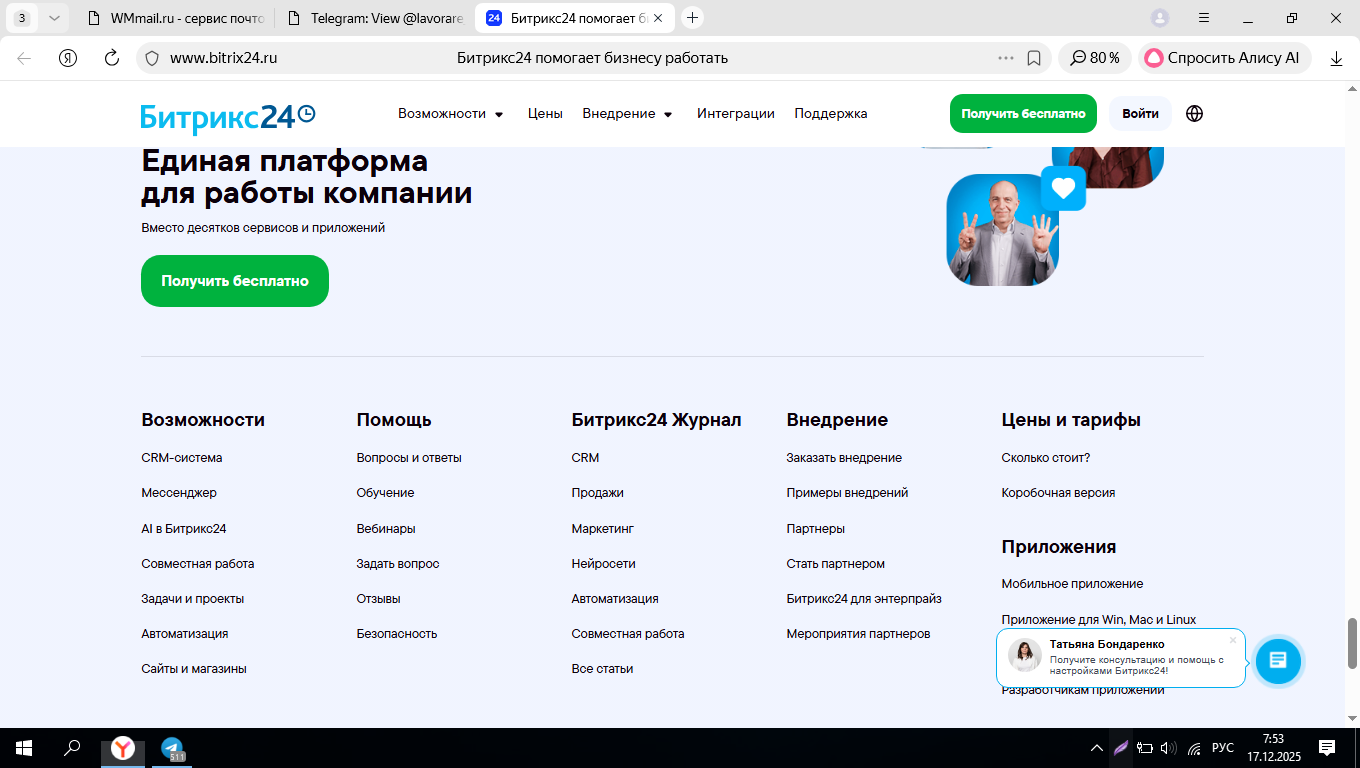Image resolution: width=1360 pixels, height=768 pixels.
Task: Open the volume speaker tray icon
Action: click(x=1169, y=748)
